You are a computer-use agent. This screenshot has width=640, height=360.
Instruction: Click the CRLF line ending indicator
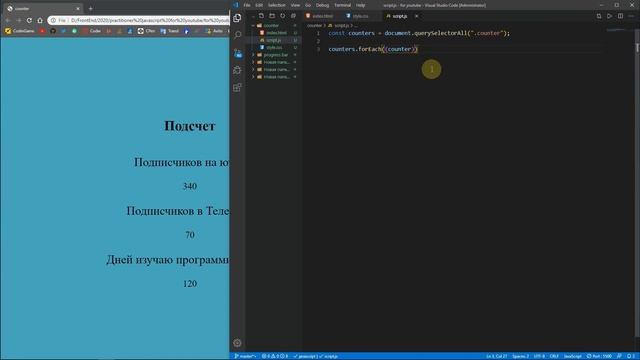click(554, 356)
